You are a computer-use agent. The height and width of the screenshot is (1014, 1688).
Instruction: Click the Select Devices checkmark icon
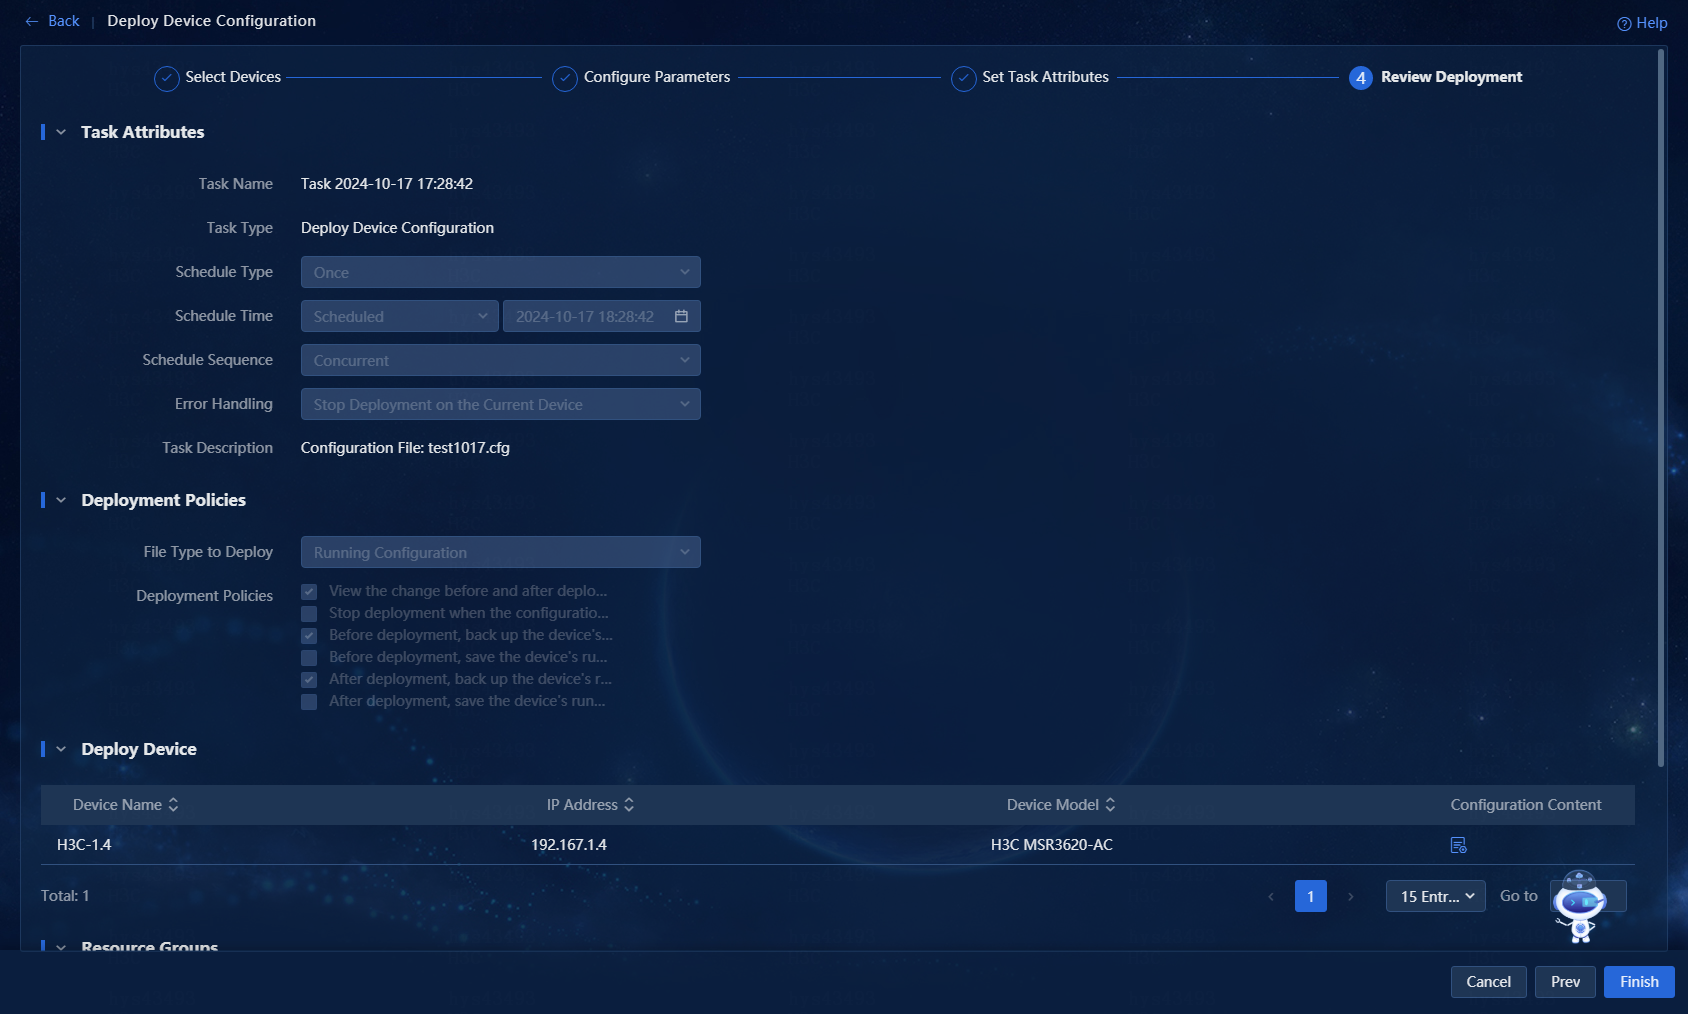point(167,78)
